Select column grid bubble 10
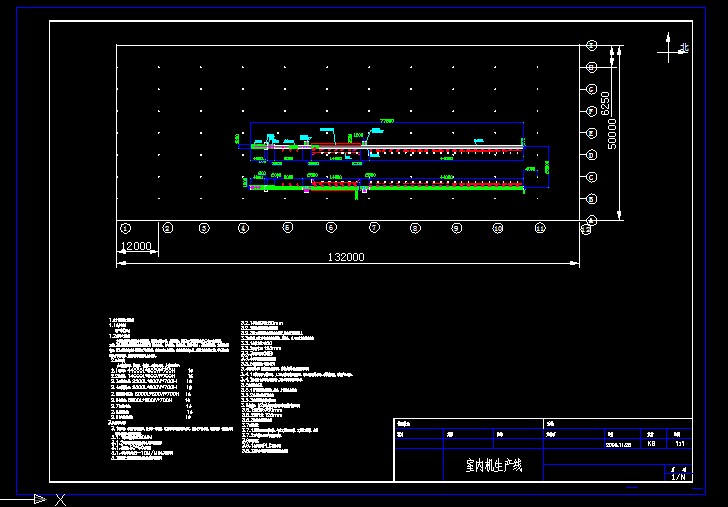The image size is (728, 507). 498,228
